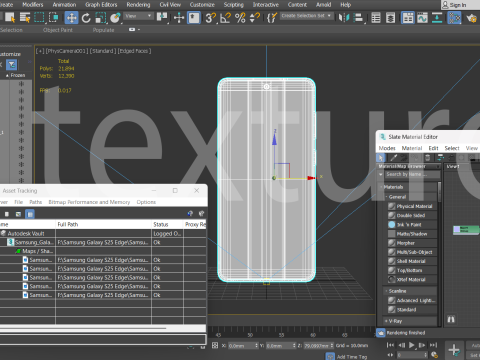The image size is (480, 360).
Task: Select Ink 'n Paint material
Action: 412,225
